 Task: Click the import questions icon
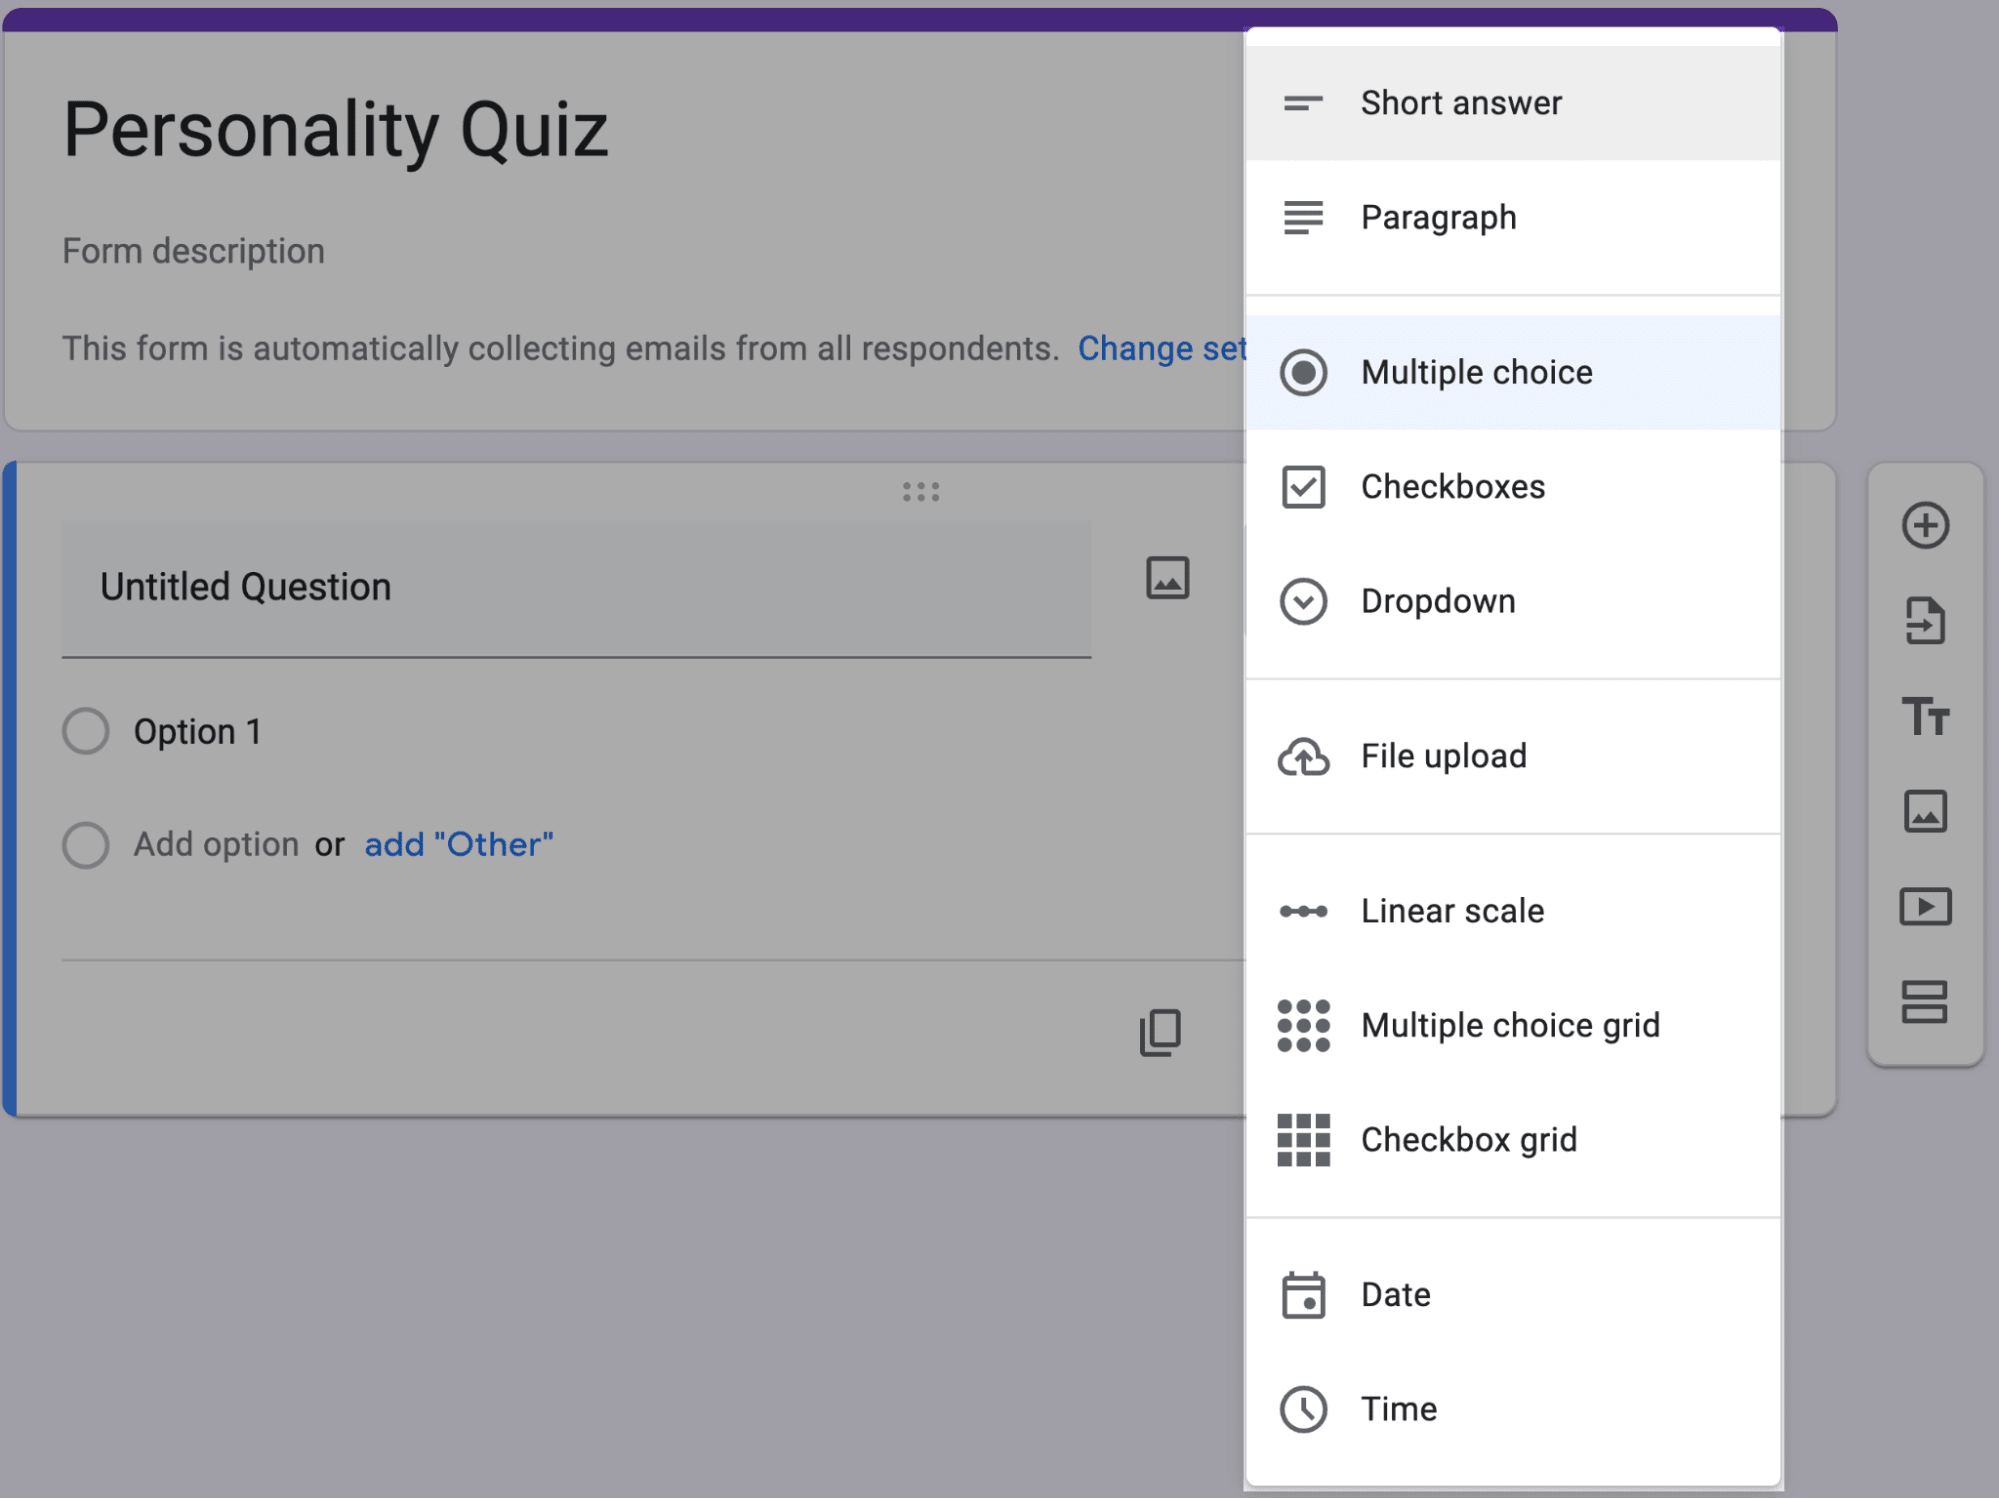click(x=1925, y=620)
